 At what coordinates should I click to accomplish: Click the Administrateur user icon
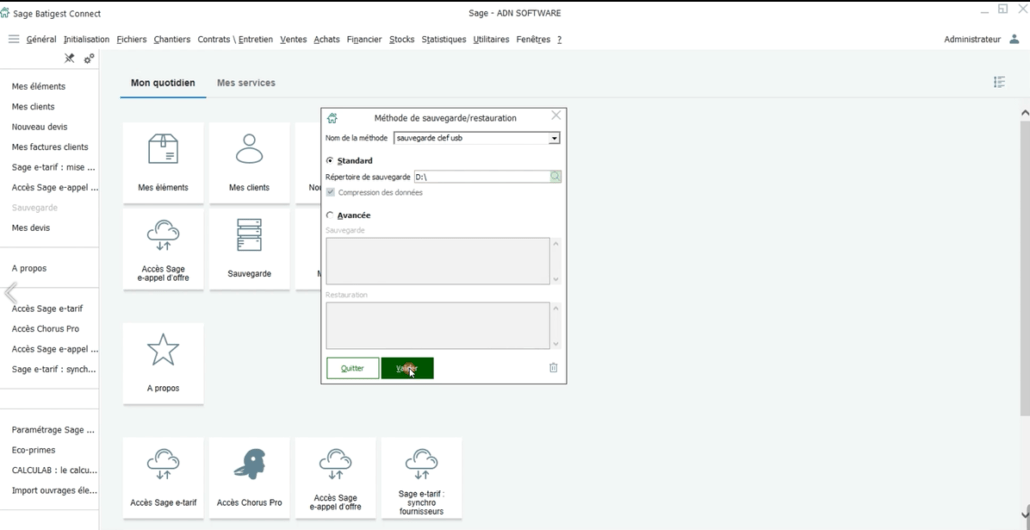[1015, 39]
